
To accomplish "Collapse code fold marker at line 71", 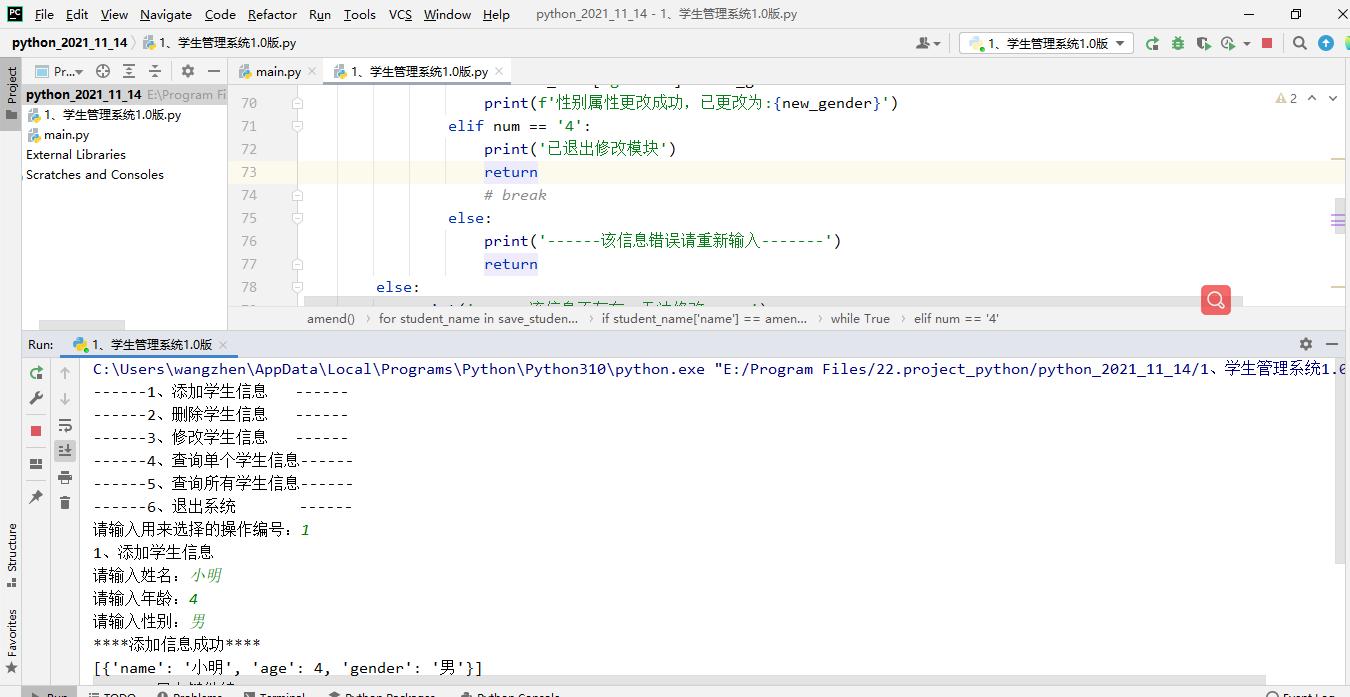I will coord(298,126).
